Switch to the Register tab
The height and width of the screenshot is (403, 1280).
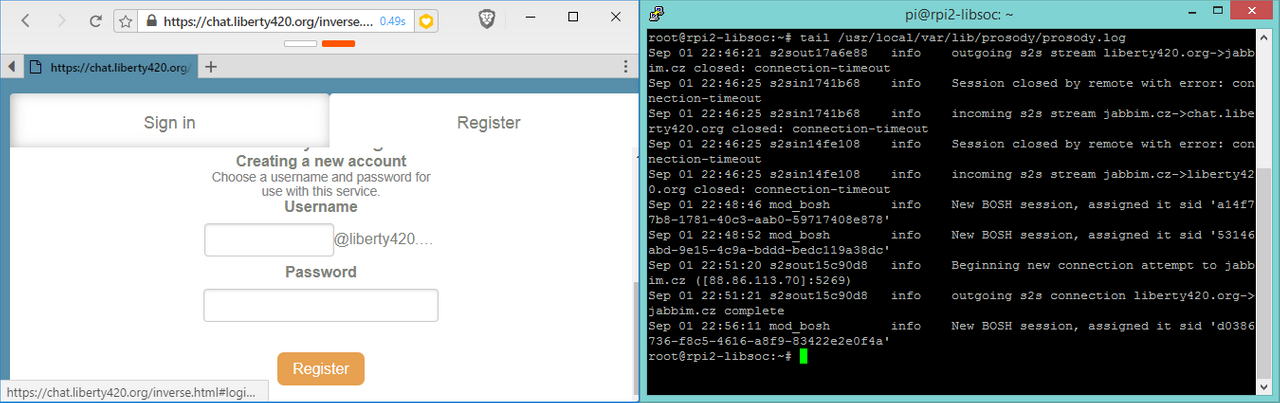(x=488, y=122)
